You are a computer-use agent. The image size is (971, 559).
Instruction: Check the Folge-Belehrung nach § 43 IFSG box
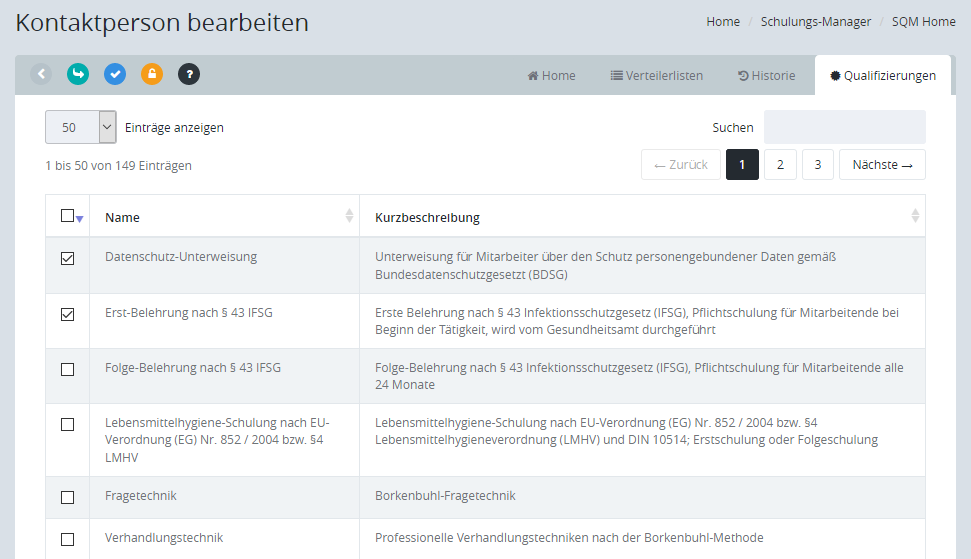68,369
